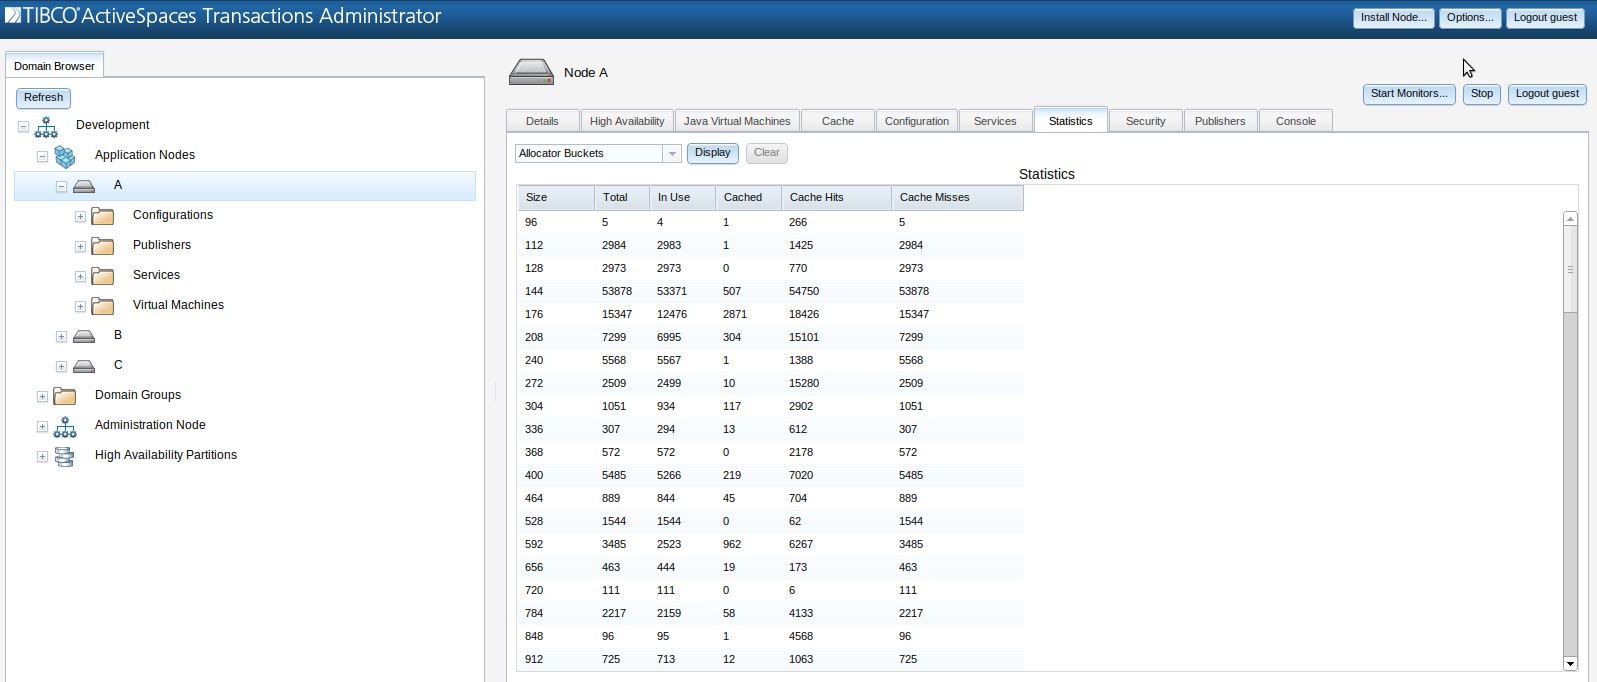Click the large Node A header icon

click(531, 73)
